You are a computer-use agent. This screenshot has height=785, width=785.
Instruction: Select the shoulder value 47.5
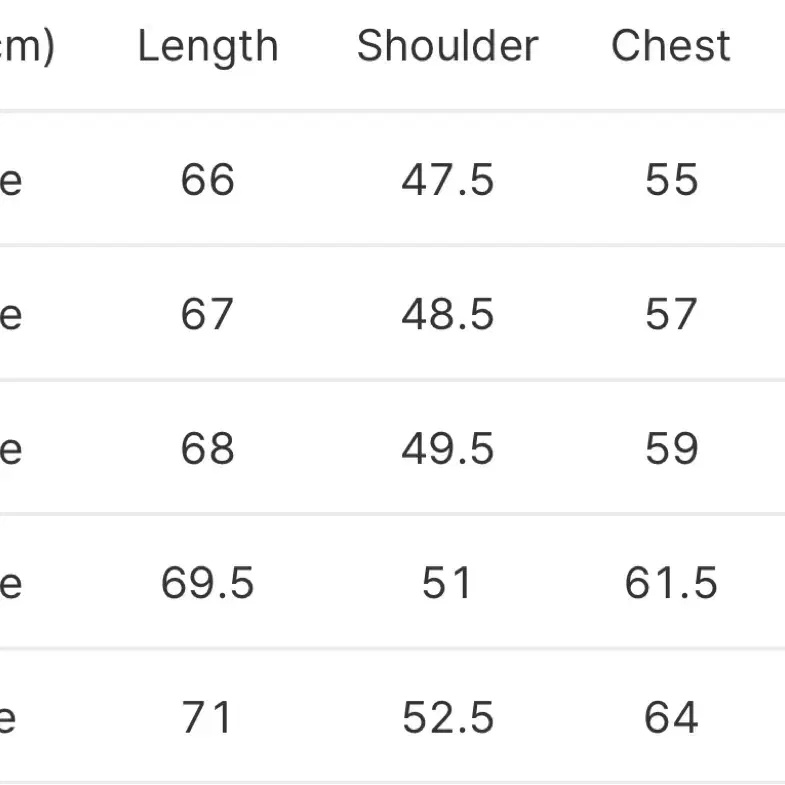[x=448, y=179]
